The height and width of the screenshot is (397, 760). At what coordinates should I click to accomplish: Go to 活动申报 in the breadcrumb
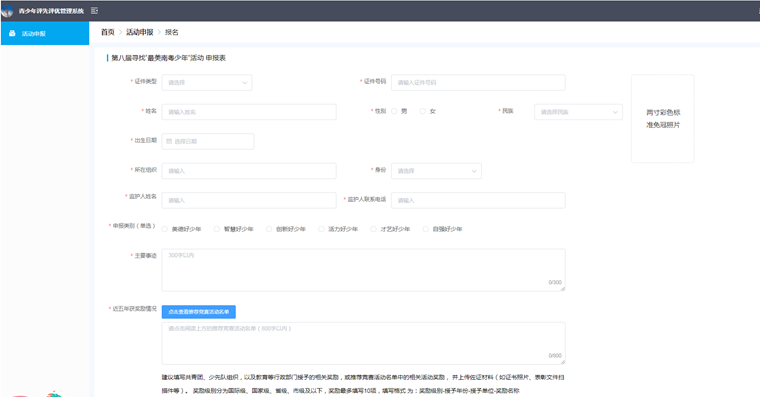tap(140, 32)
